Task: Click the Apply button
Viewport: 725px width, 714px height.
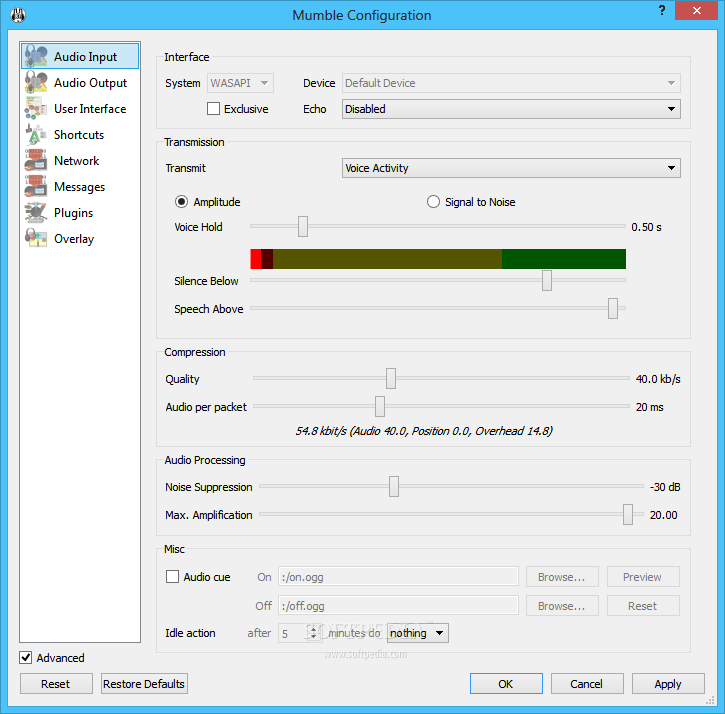Action: pyautogui.click(x=668, y=683)
